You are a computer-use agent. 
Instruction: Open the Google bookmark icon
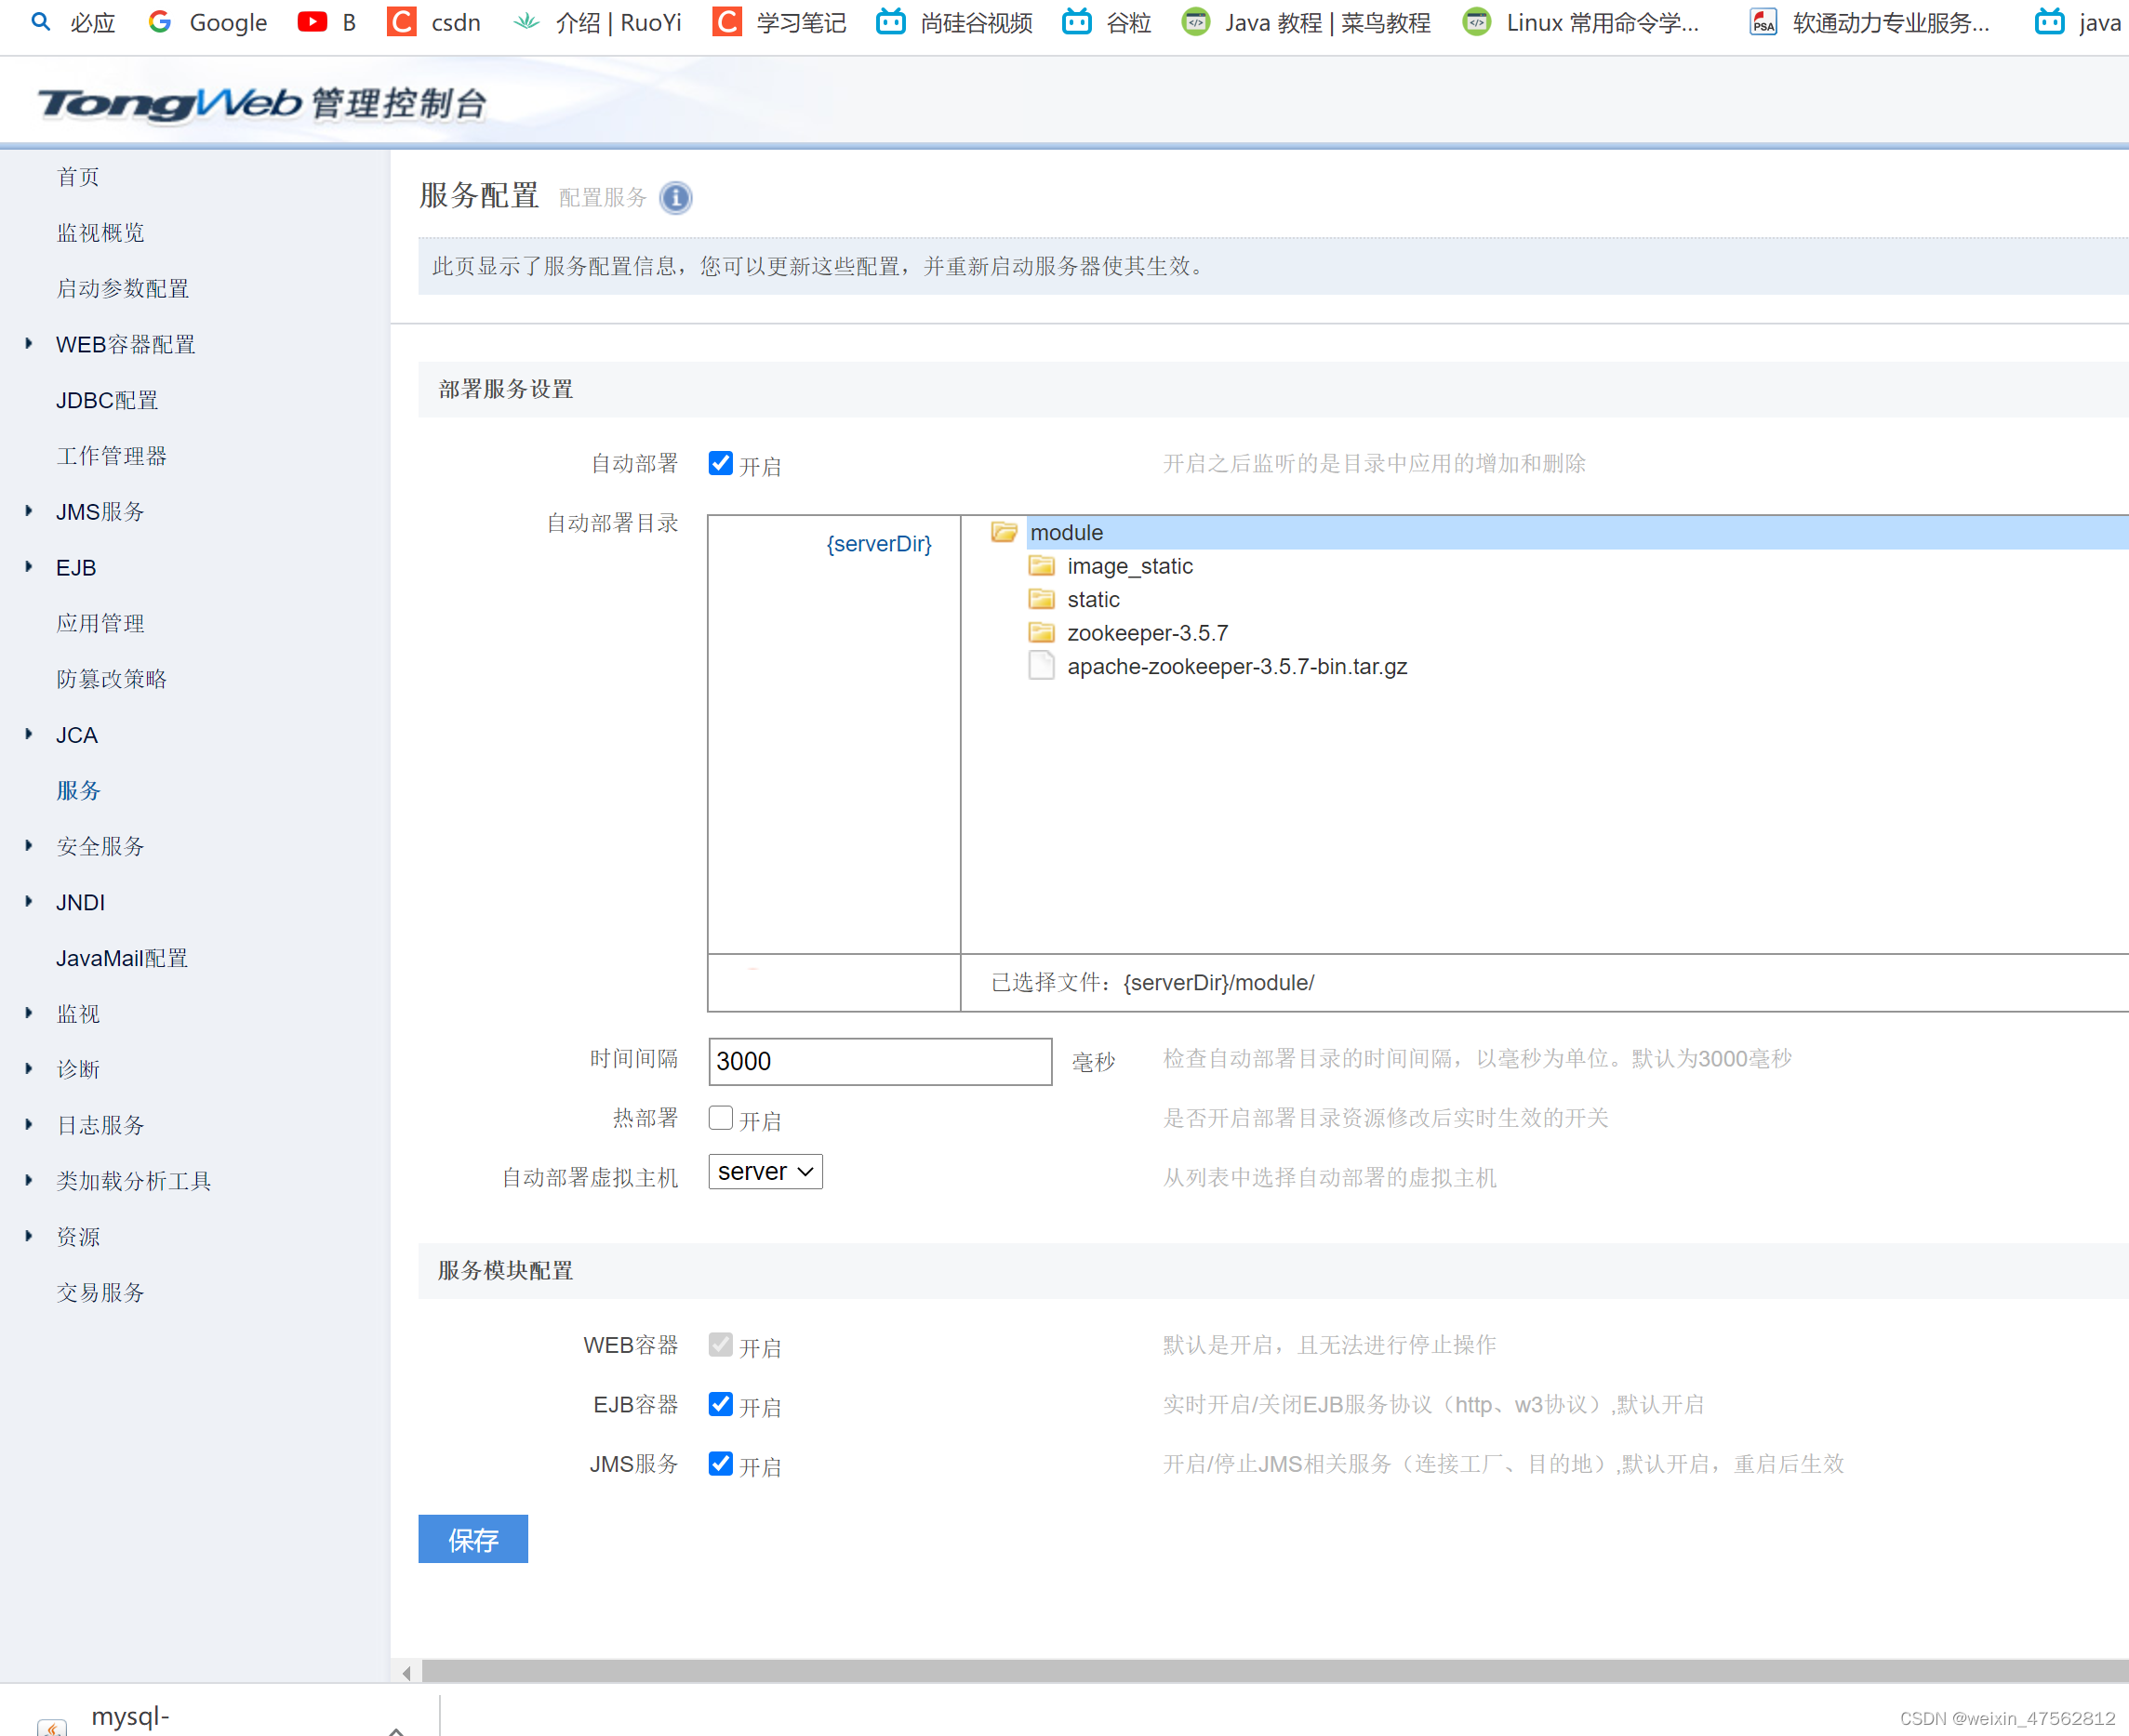[x=160, y=22]
